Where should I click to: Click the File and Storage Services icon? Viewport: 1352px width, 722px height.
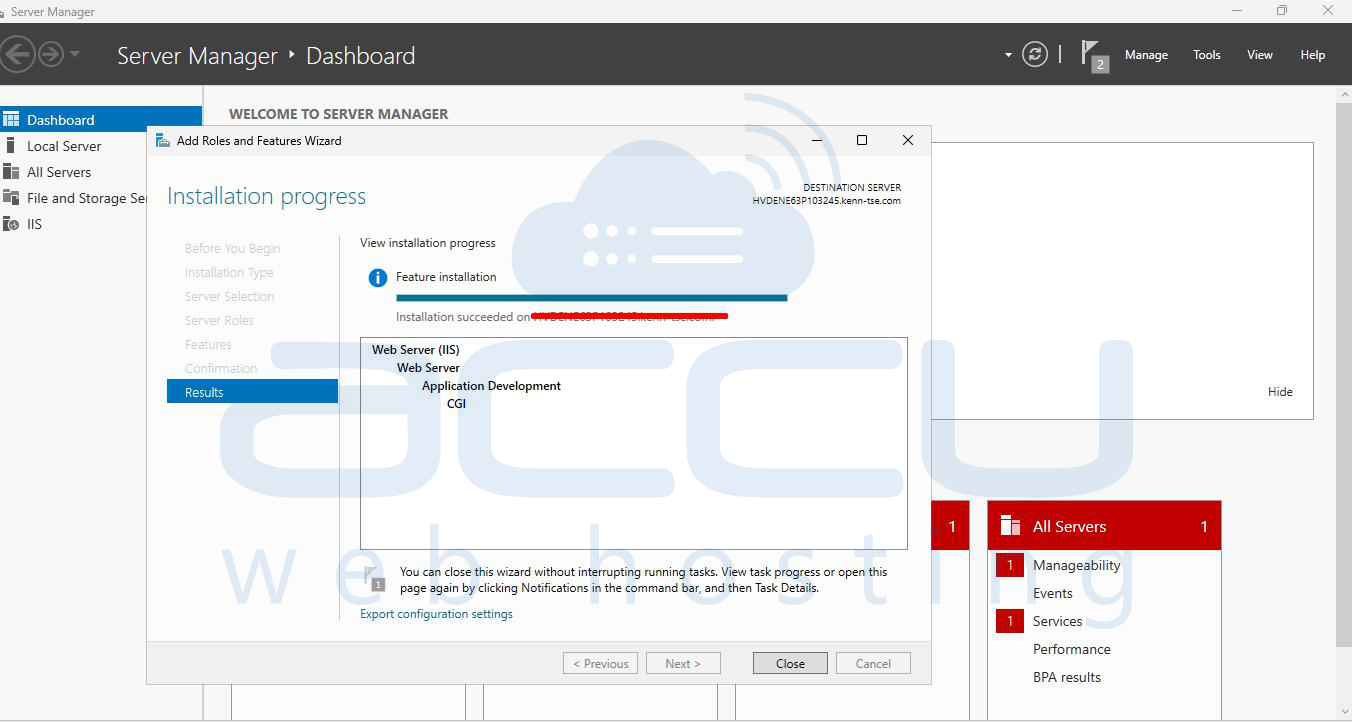coord(11,198)
